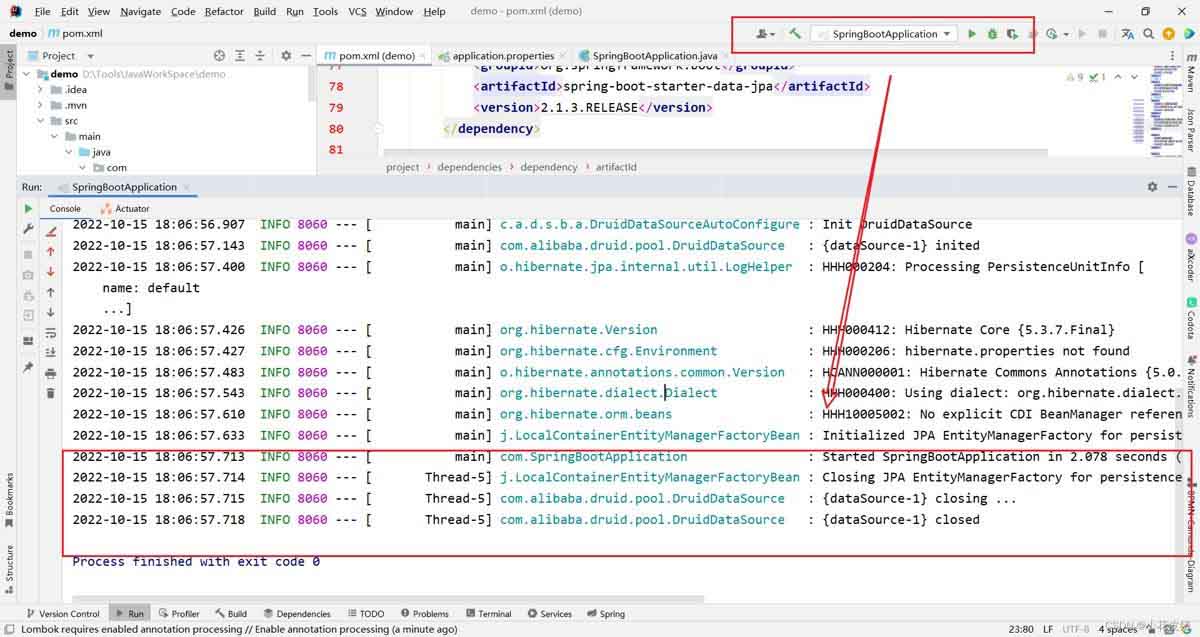Click the Translate icon in top toolbar
Image resolution: width=1200 pixels, height=637 pixels.
point(1127,34)
